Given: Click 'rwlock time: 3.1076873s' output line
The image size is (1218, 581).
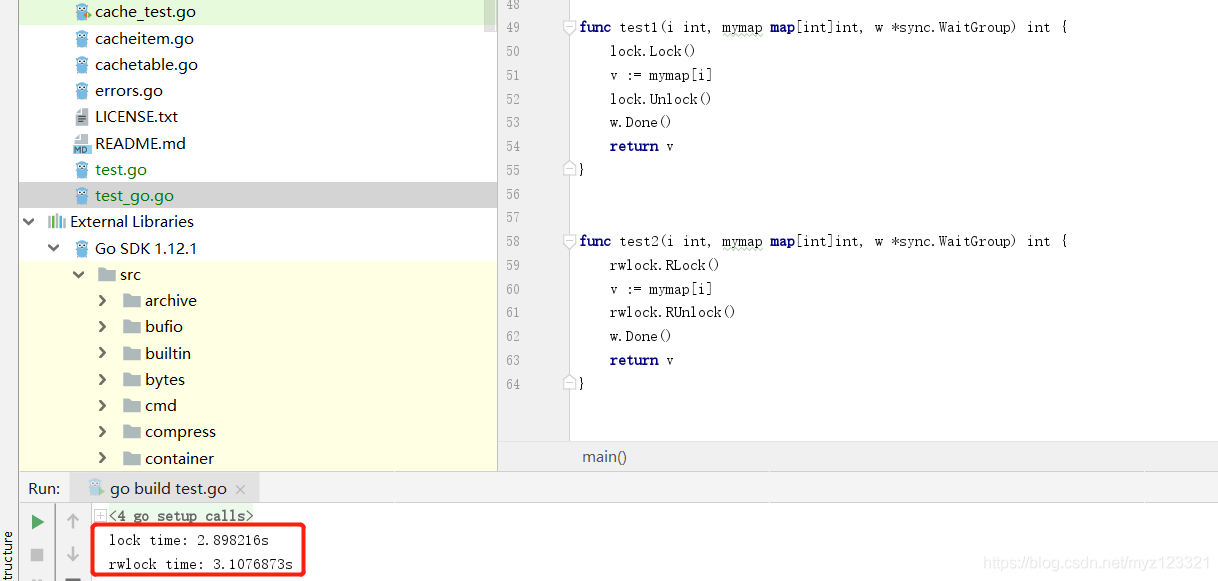Looking at the screenshot, I should (x=201, y=564).
